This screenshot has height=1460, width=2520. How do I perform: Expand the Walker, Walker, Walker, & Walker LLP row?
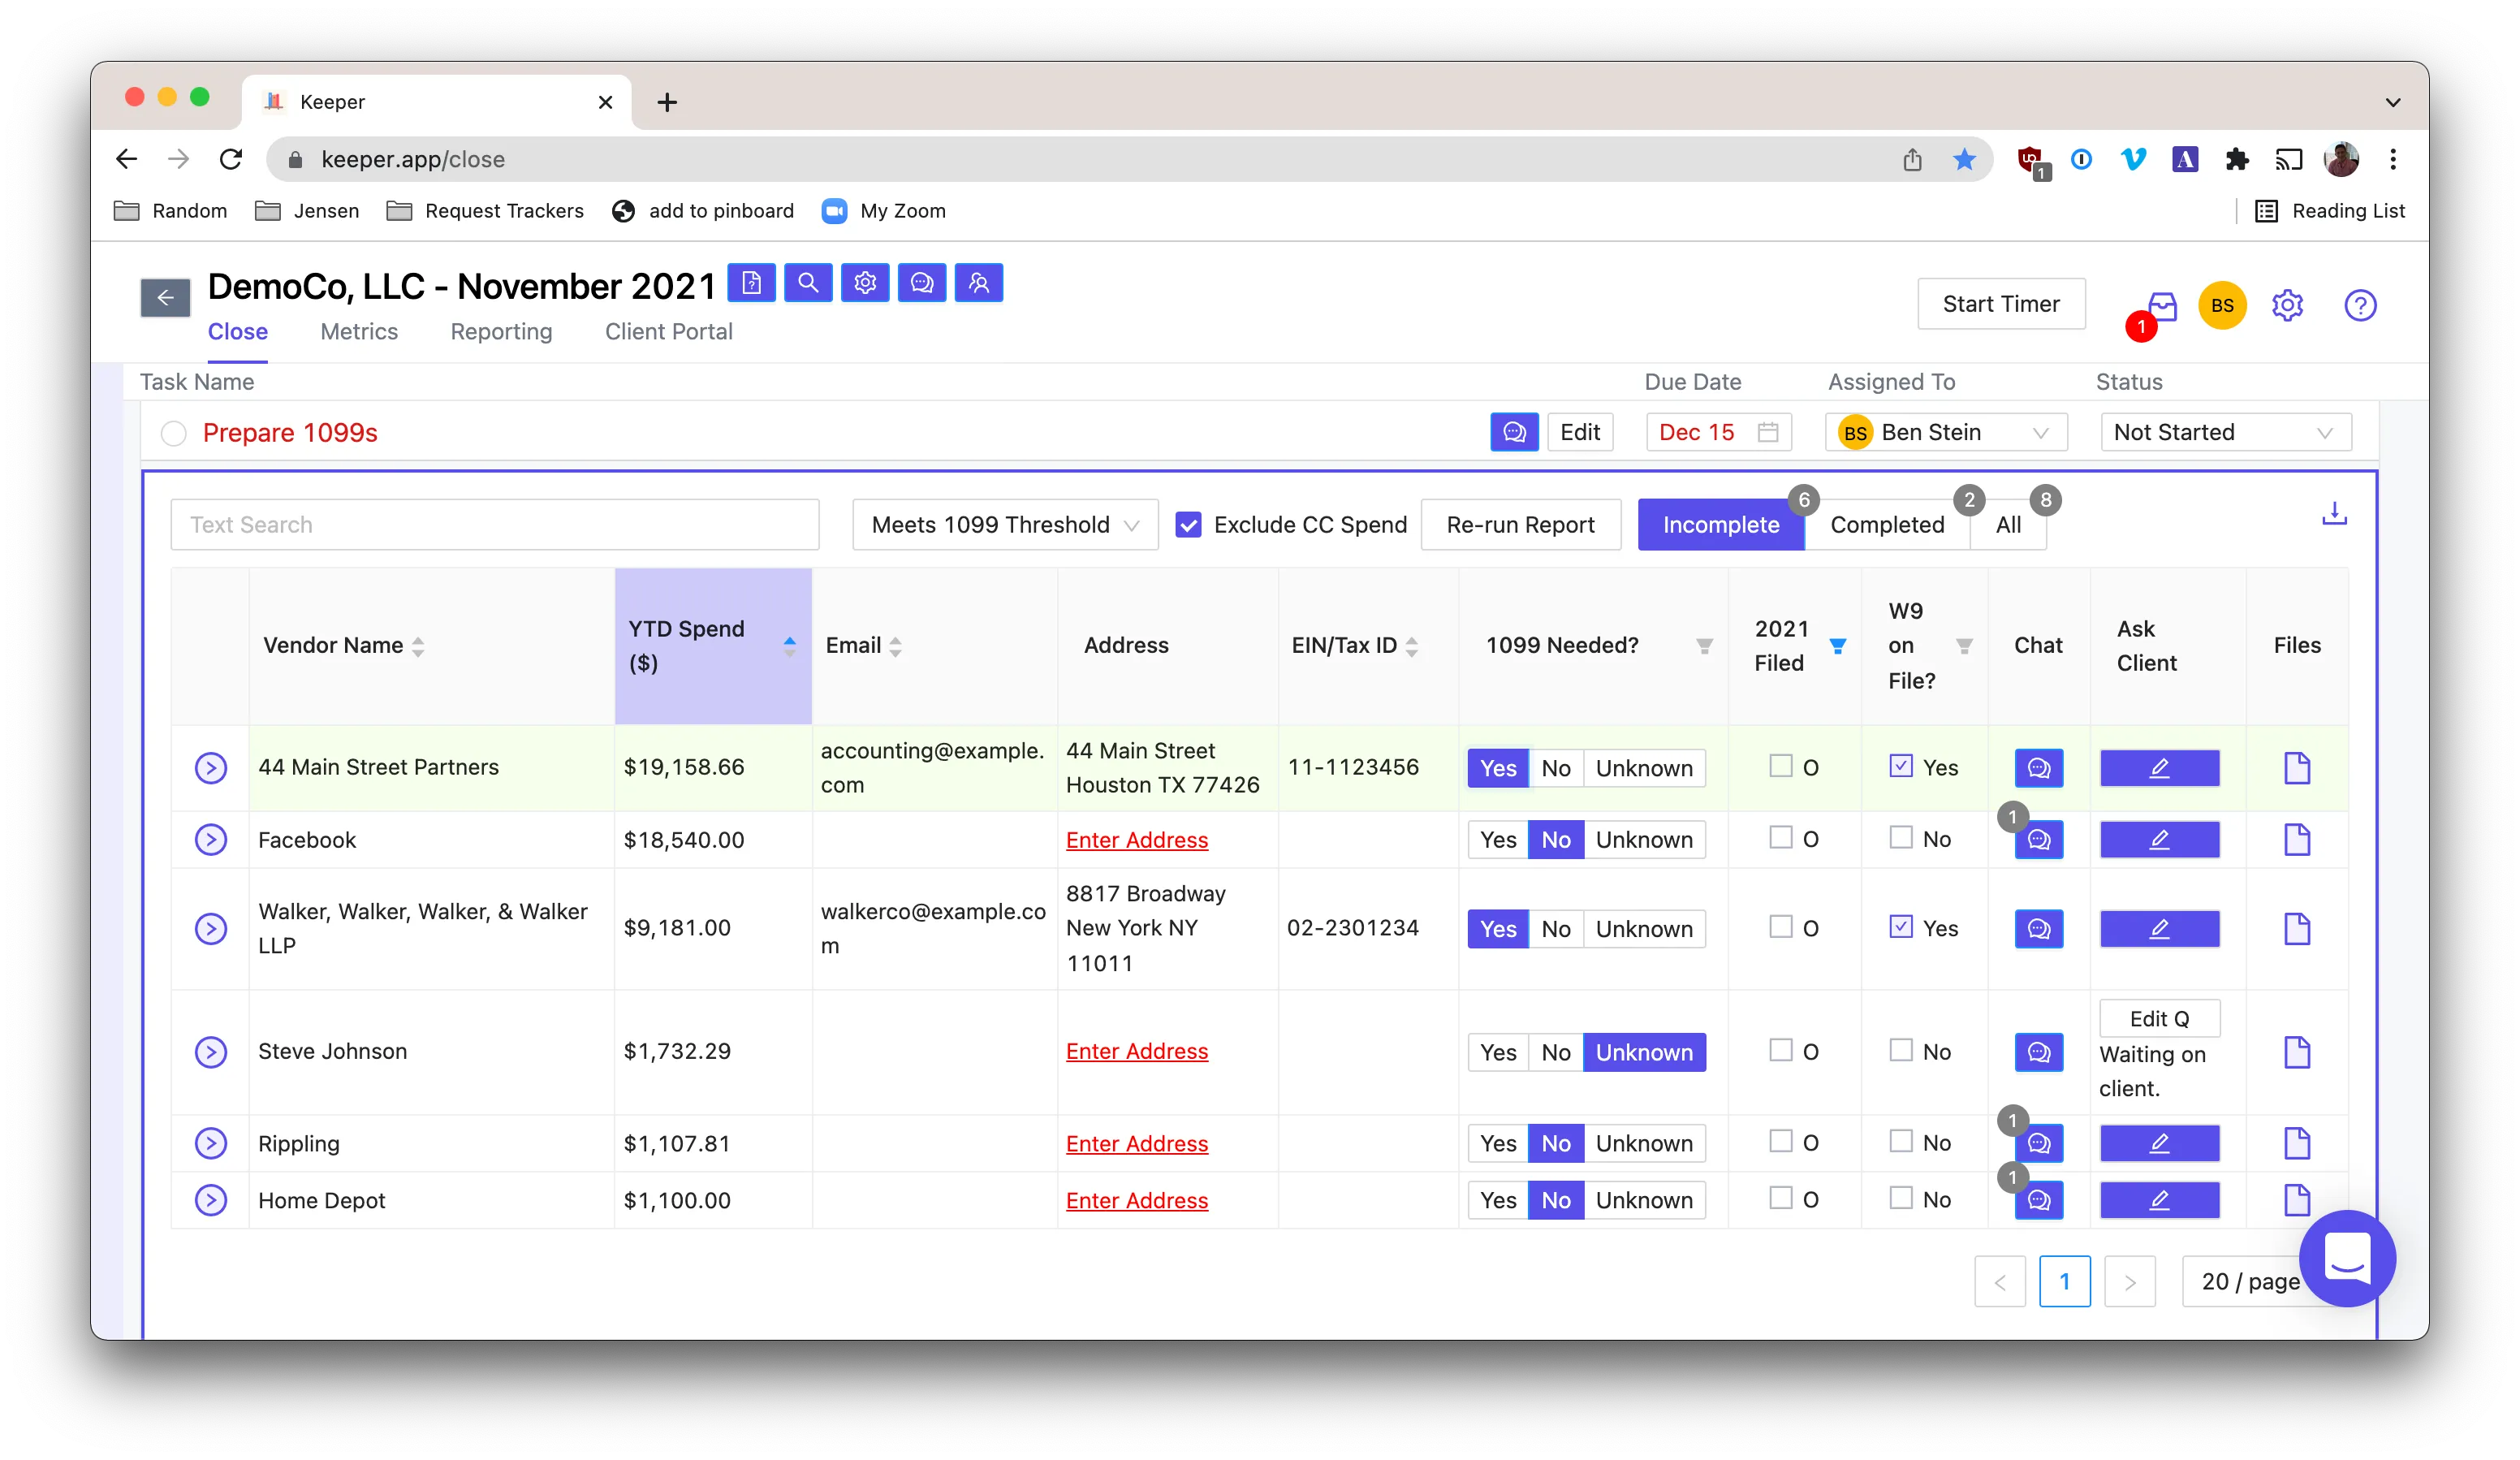pos(211,929)
